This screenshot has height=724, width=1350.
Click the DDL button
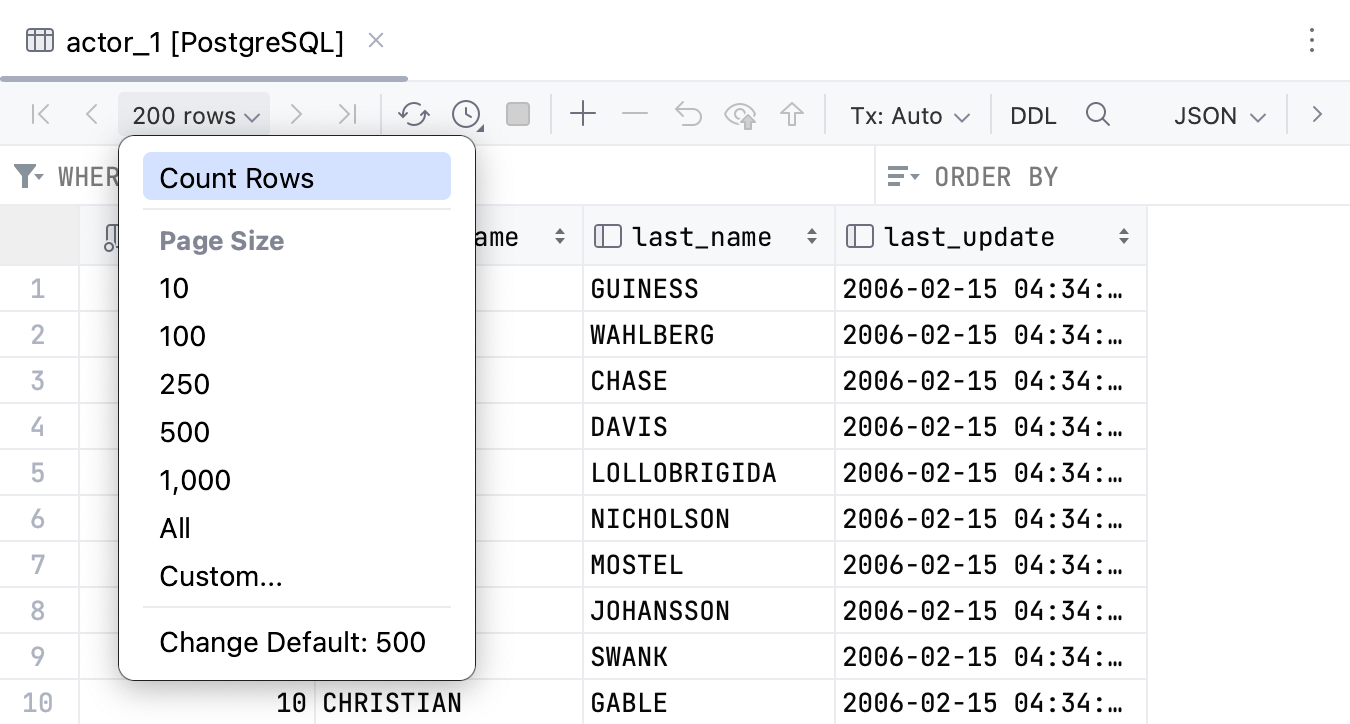[x=1033, y=116]
